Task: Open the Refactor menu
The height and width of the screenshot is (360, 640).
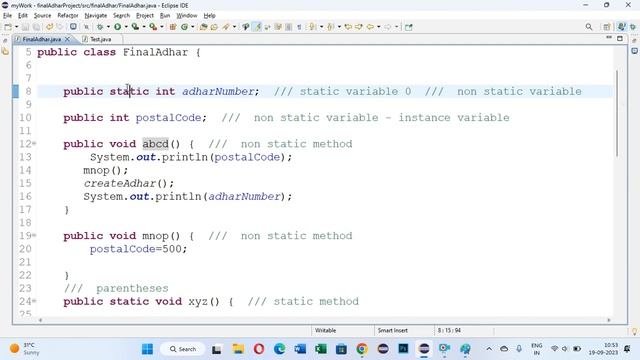Action: [68, 16]
